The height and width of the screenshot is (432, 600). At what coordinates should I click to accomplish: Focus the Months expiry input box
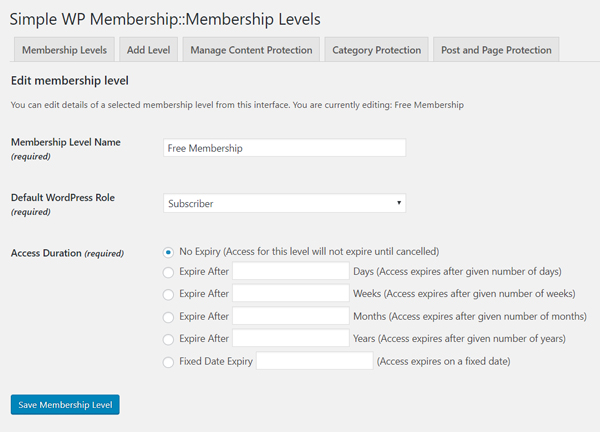291,316
